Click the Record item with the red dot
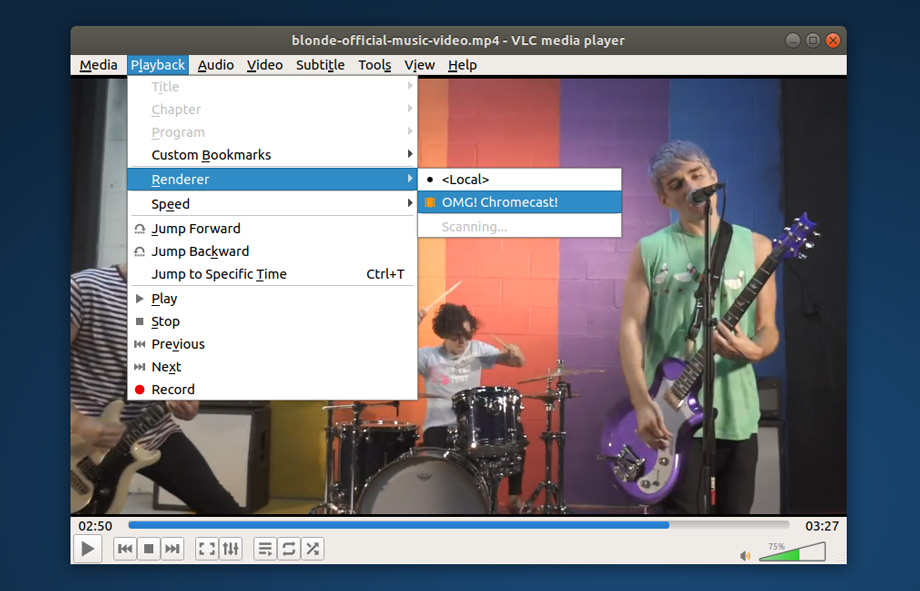This screenshot has width=920, height=591. tap(173, 389)
